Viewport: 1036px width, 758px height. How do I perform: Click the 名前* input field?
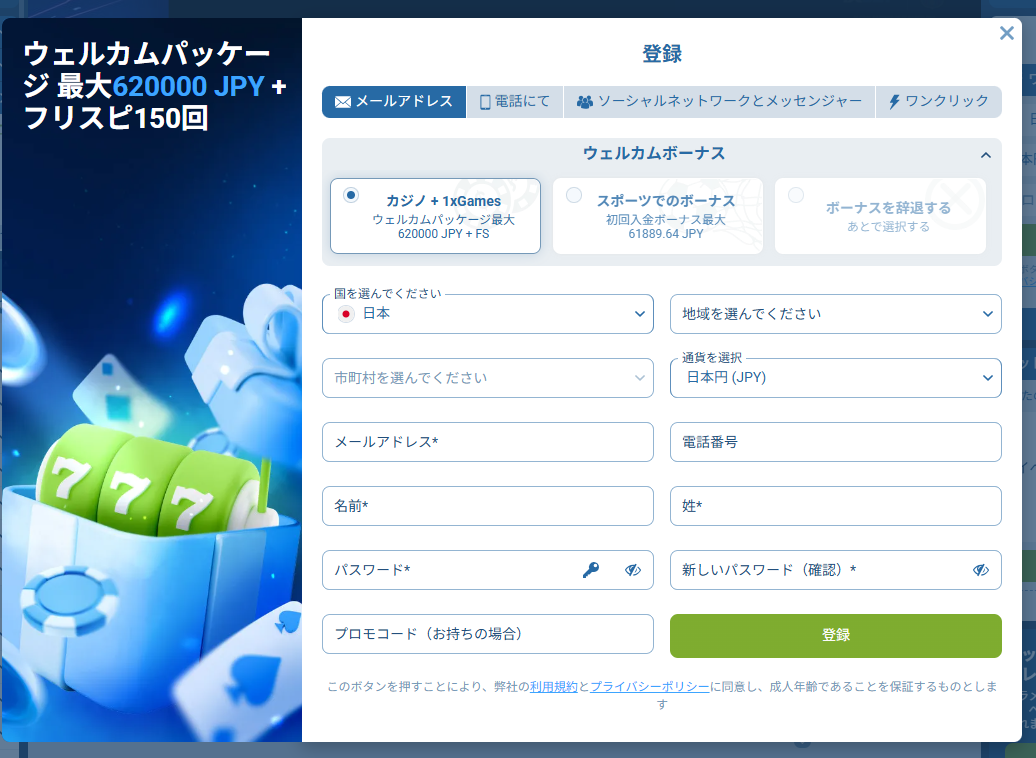[x=488, y=506]
